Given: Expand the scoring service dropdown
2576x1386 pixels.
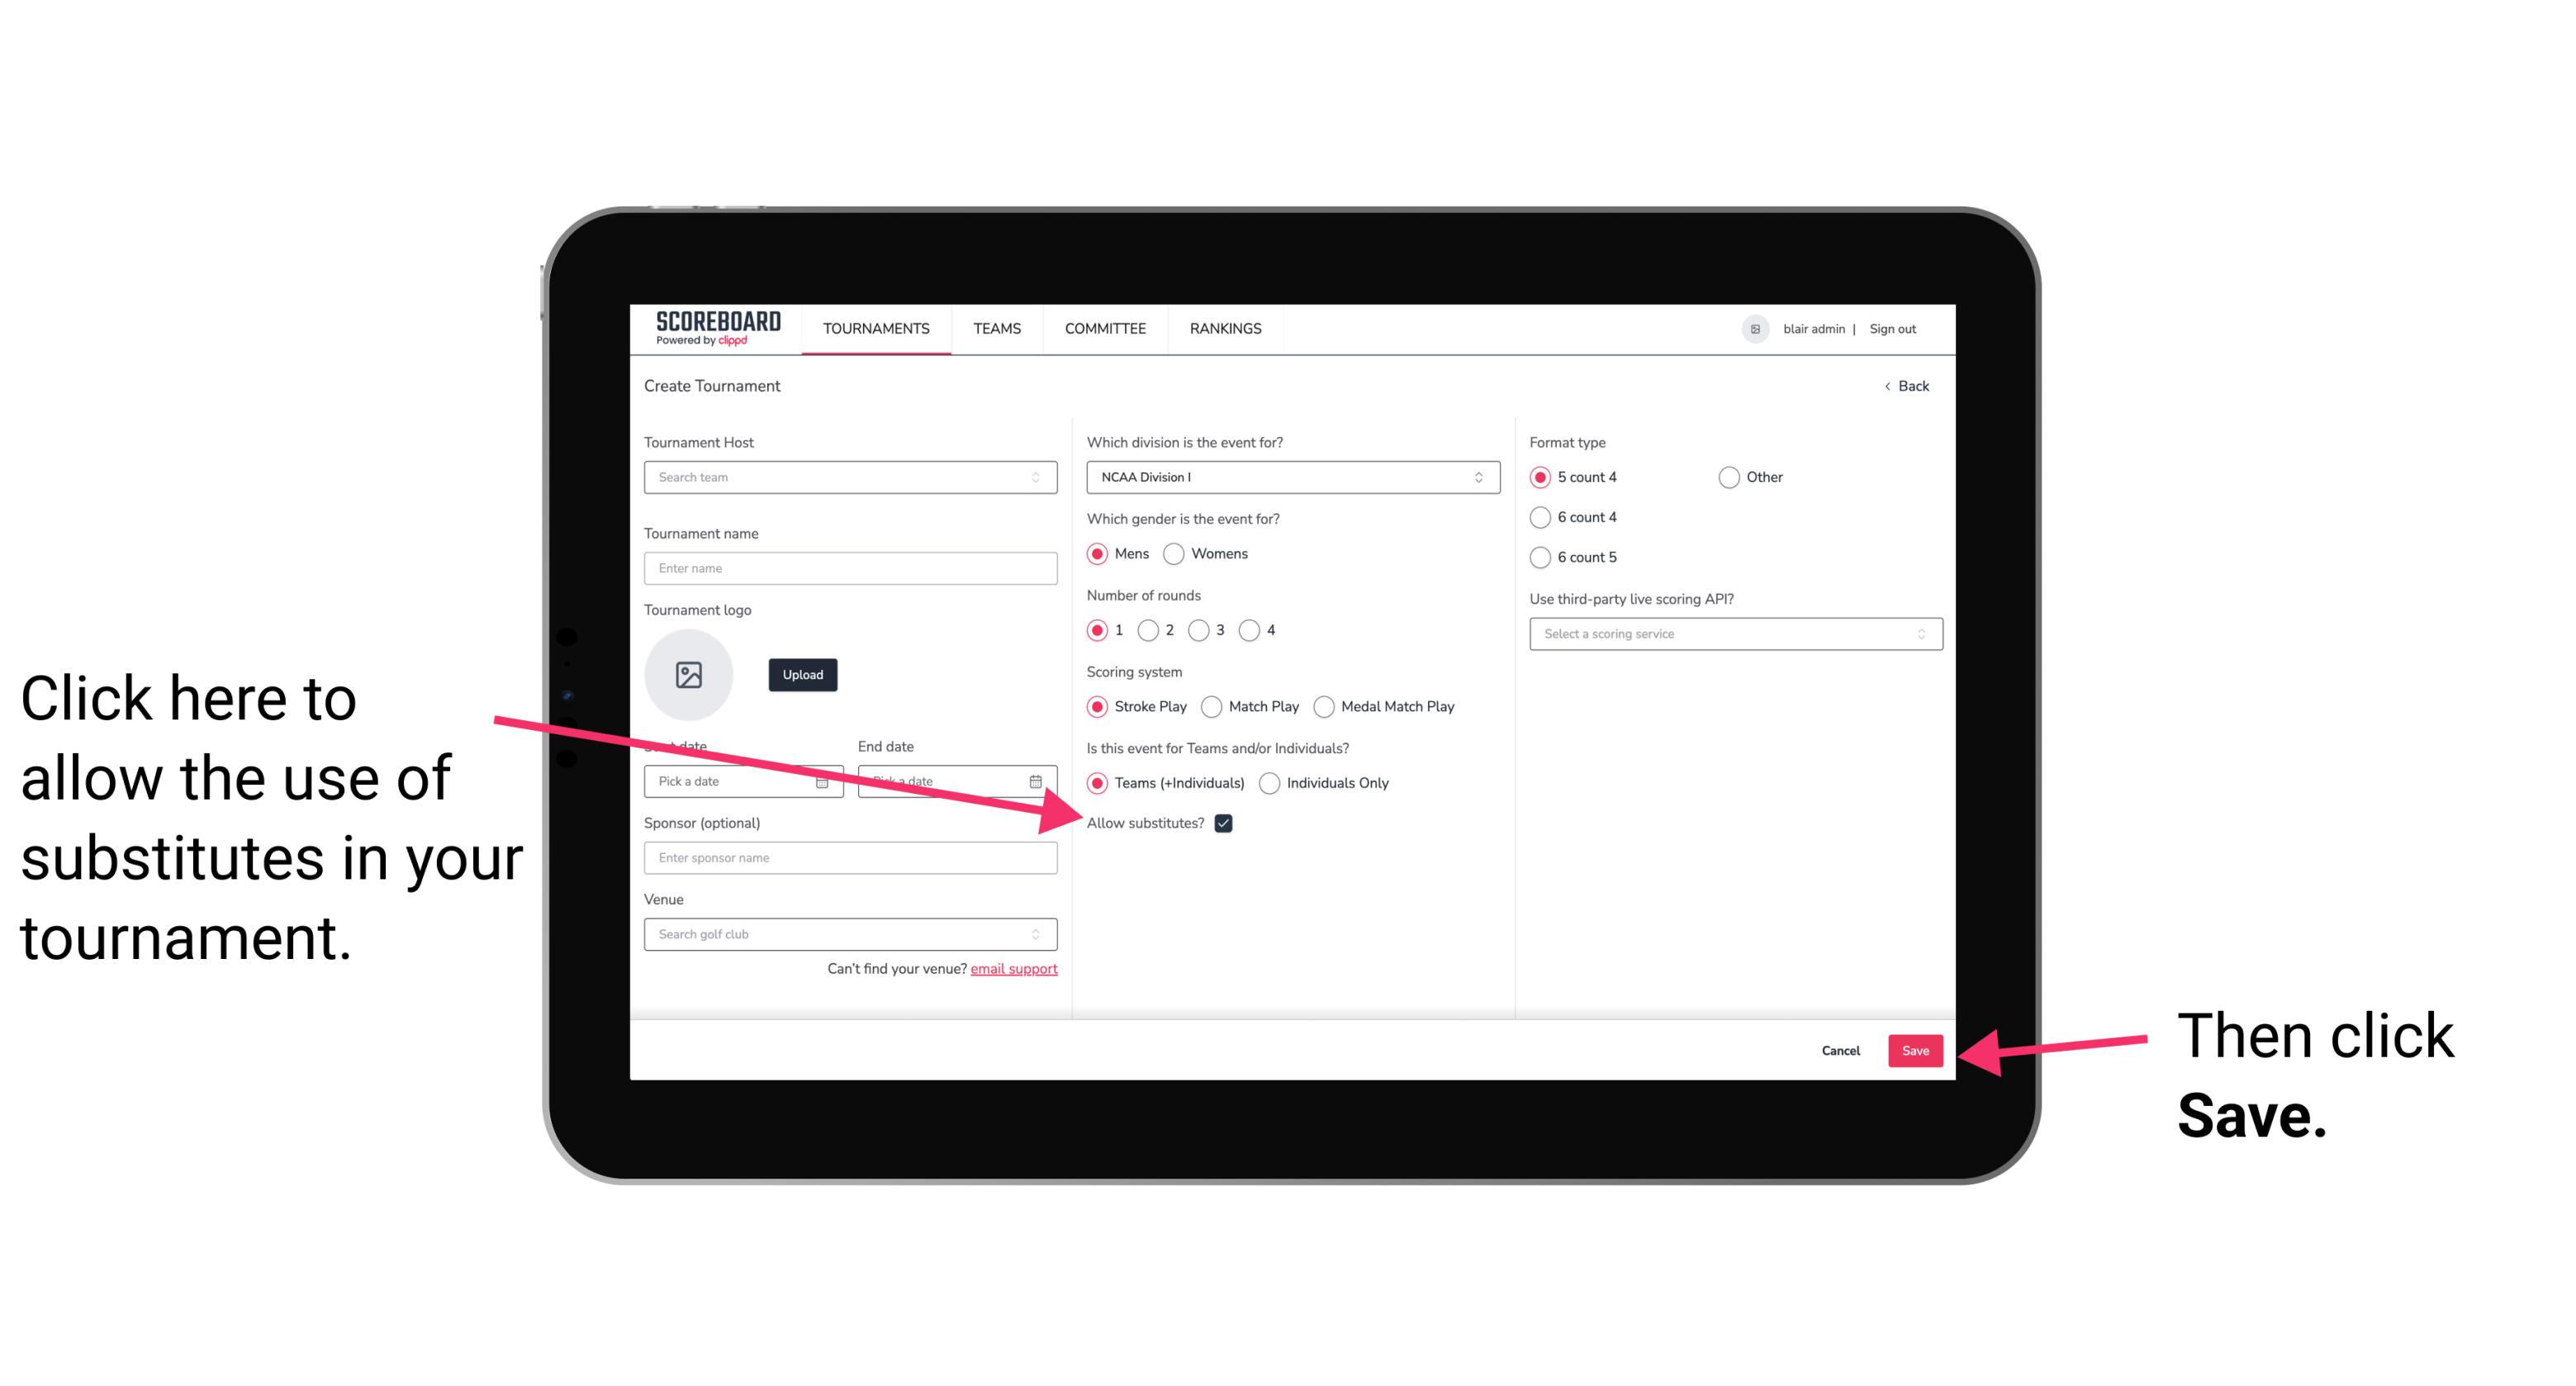Looking at the screenshot, I should click(1734, 635).
